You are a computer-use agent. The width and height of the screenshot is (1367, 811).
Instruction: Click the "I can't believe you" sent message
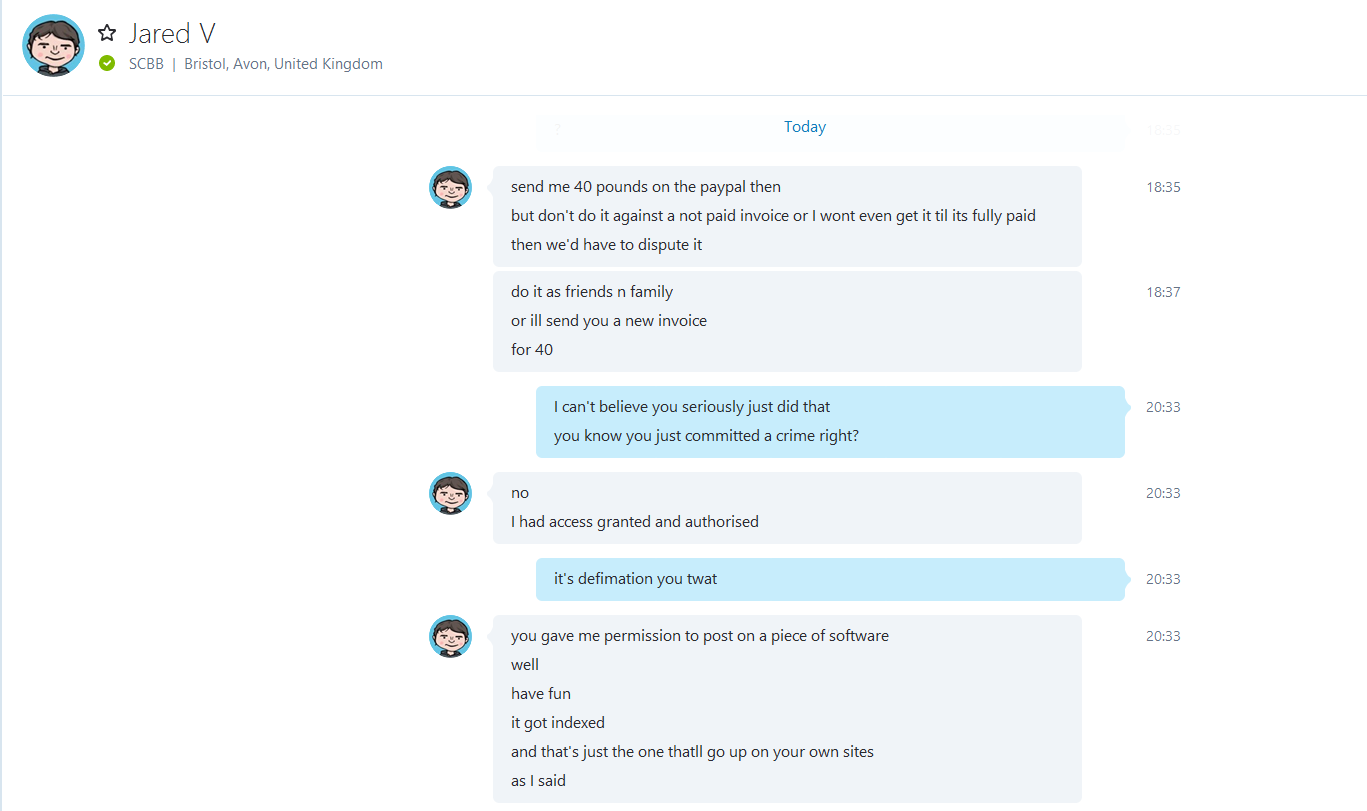coord(830,422)
